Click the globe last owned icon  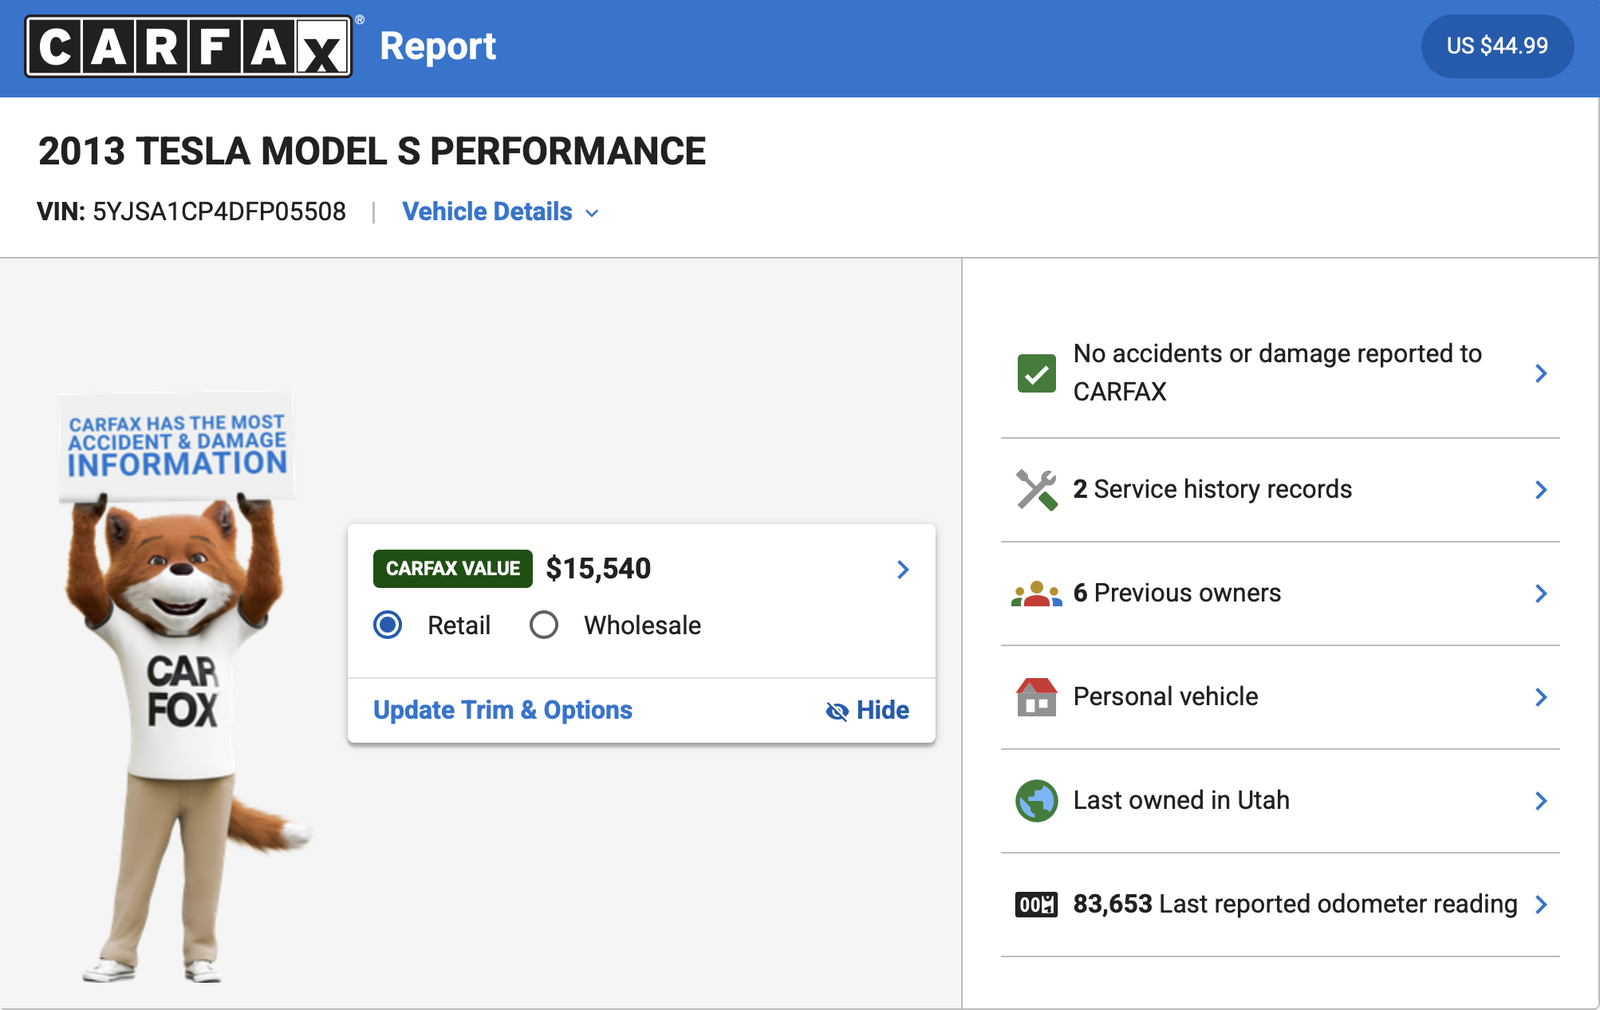(x=1036, y=801)
